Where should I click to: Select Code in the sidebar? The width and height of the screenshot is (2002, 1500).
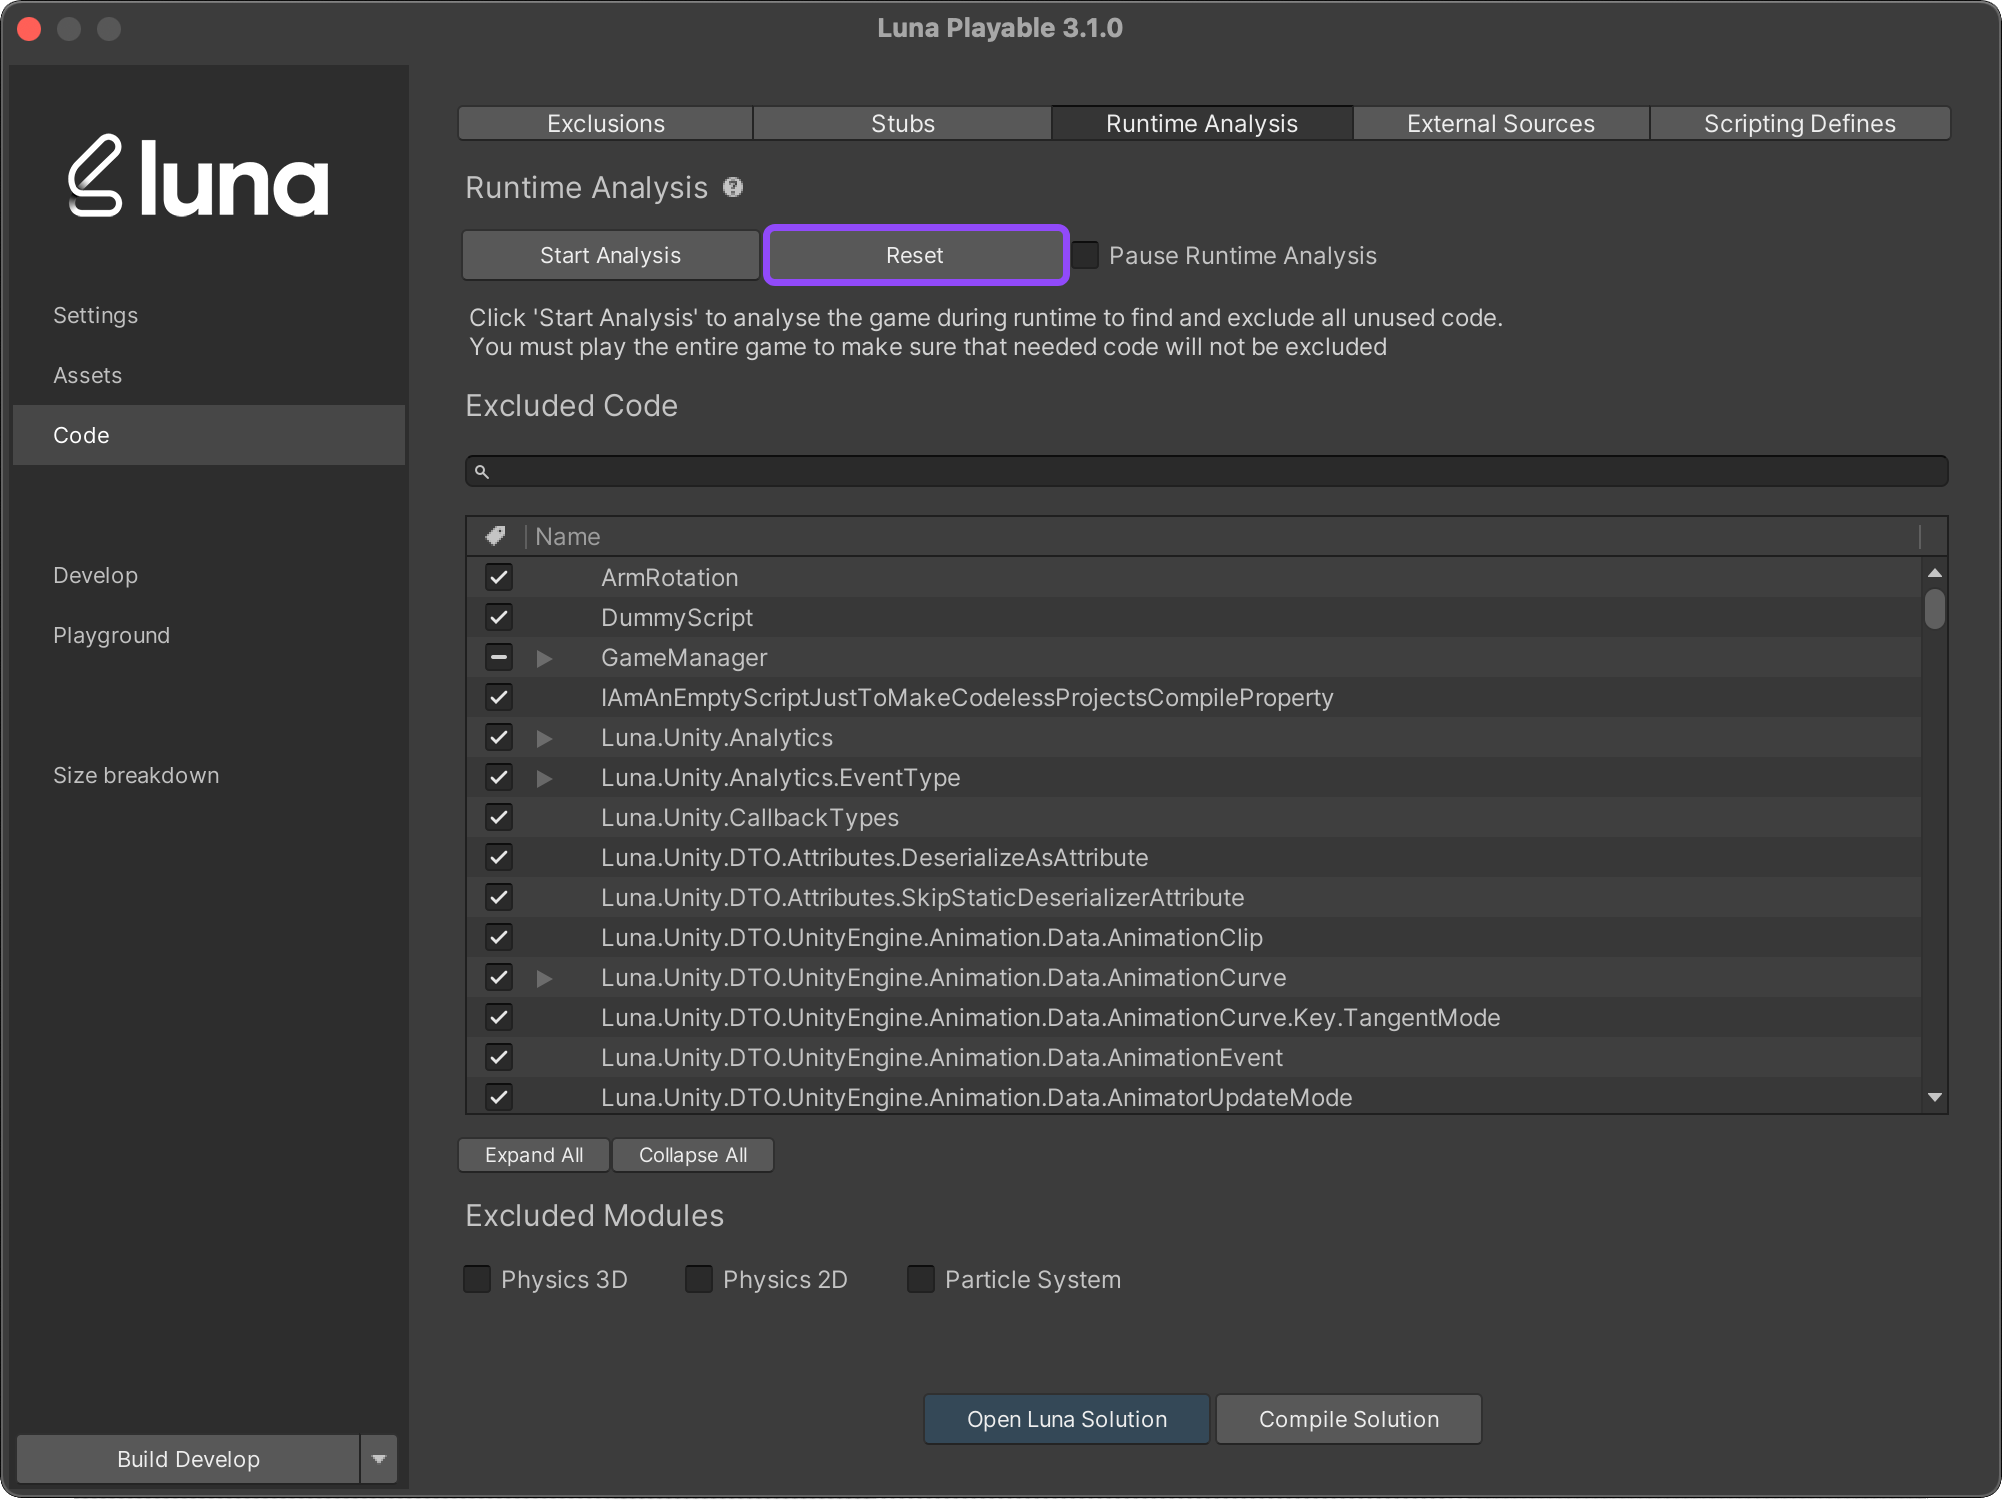[209, 435]
